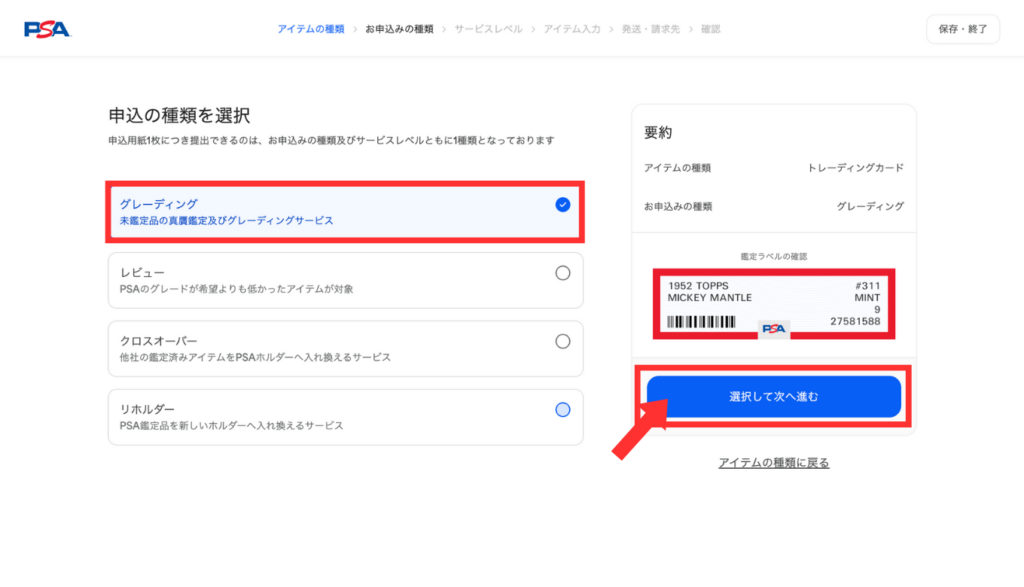This screenshot has width=1024, height=587.
Task: Click the レビュー description about PSAのグレード
Action: point(236,289)
